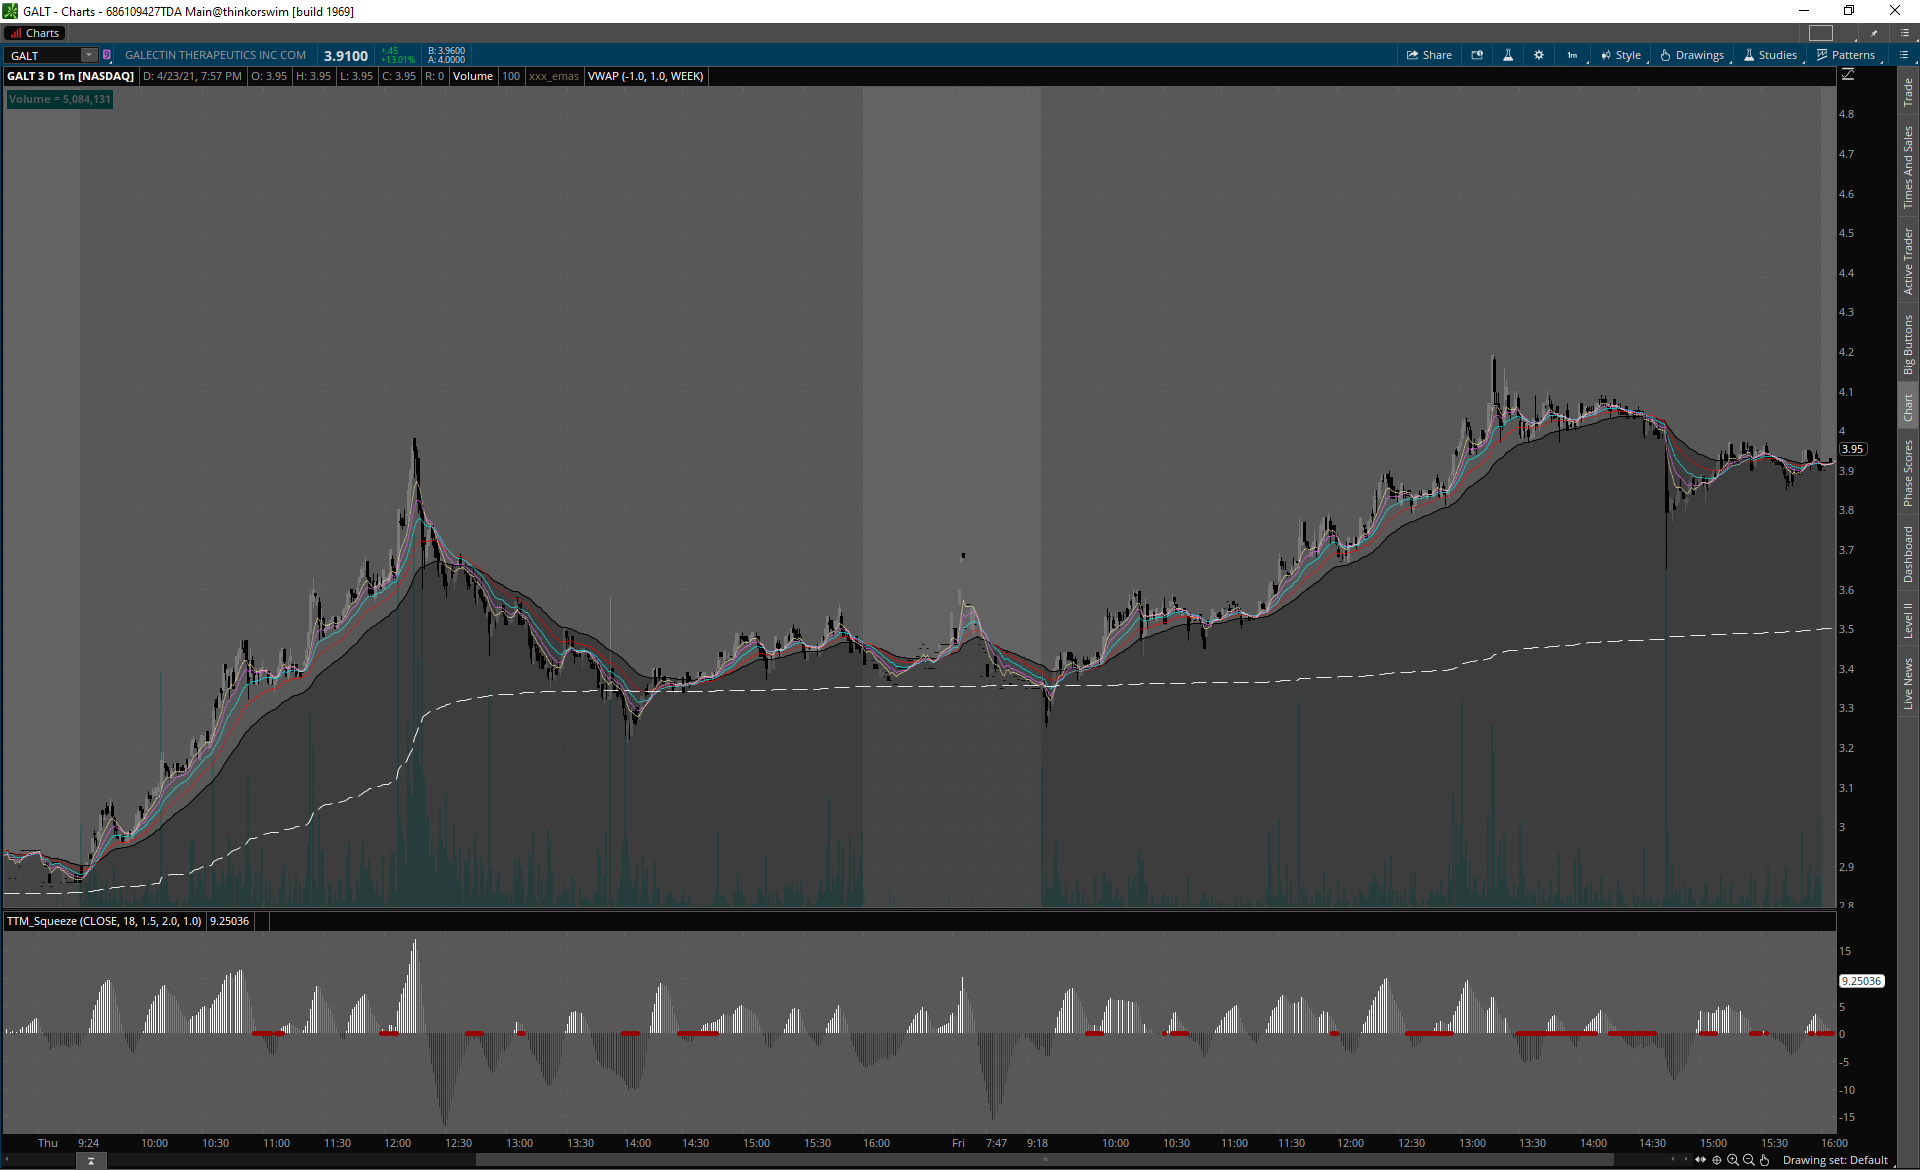Click the Drawing set: Default selector
Screen dimensions: 1920x1170
[1835, 1160]
